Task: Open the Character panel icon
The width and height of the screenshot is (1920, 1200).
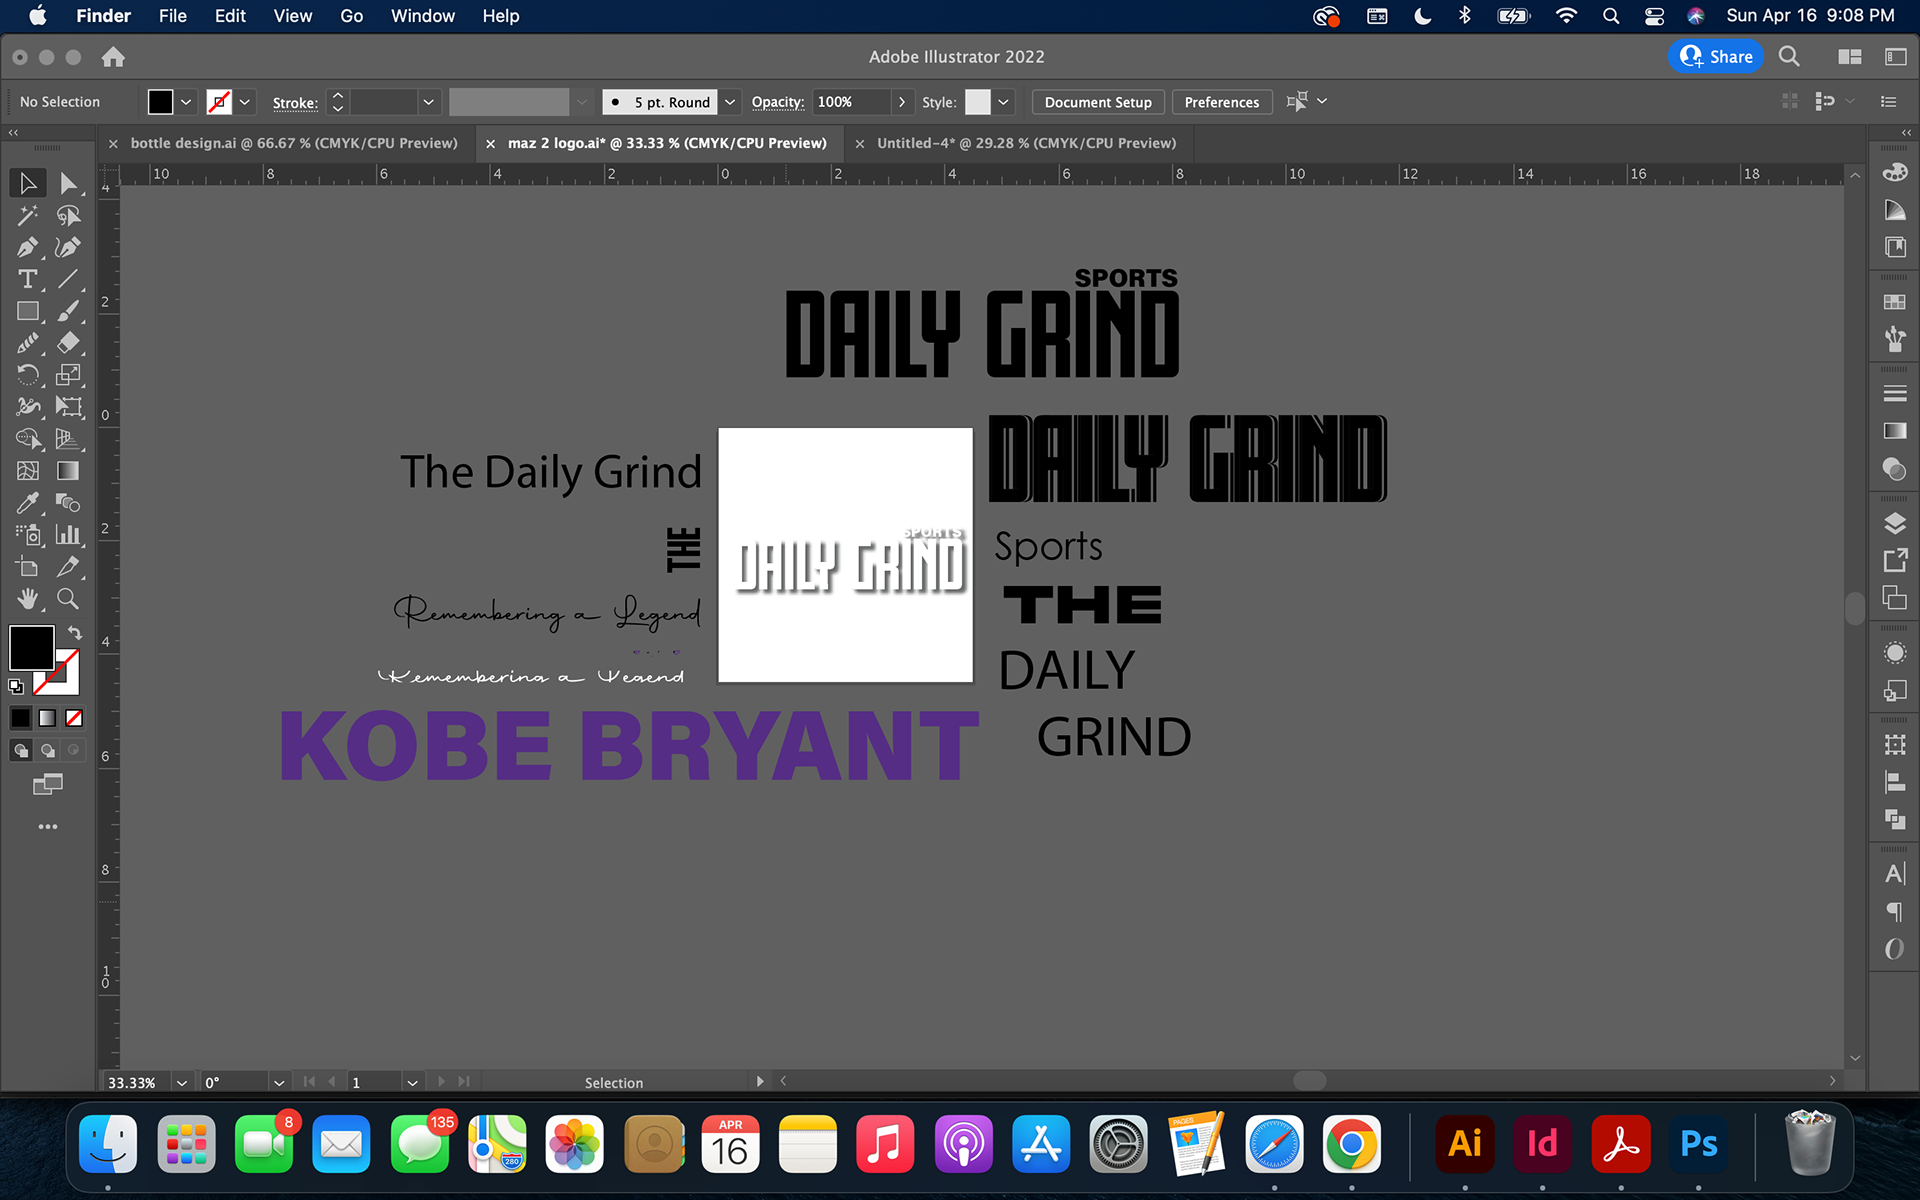Action: pos(1894,874)
